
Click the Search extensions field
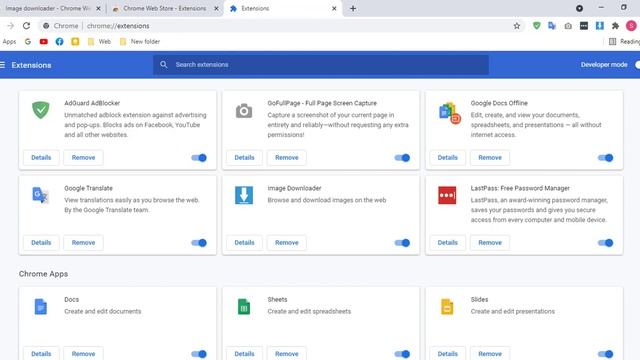pos(321,64)
